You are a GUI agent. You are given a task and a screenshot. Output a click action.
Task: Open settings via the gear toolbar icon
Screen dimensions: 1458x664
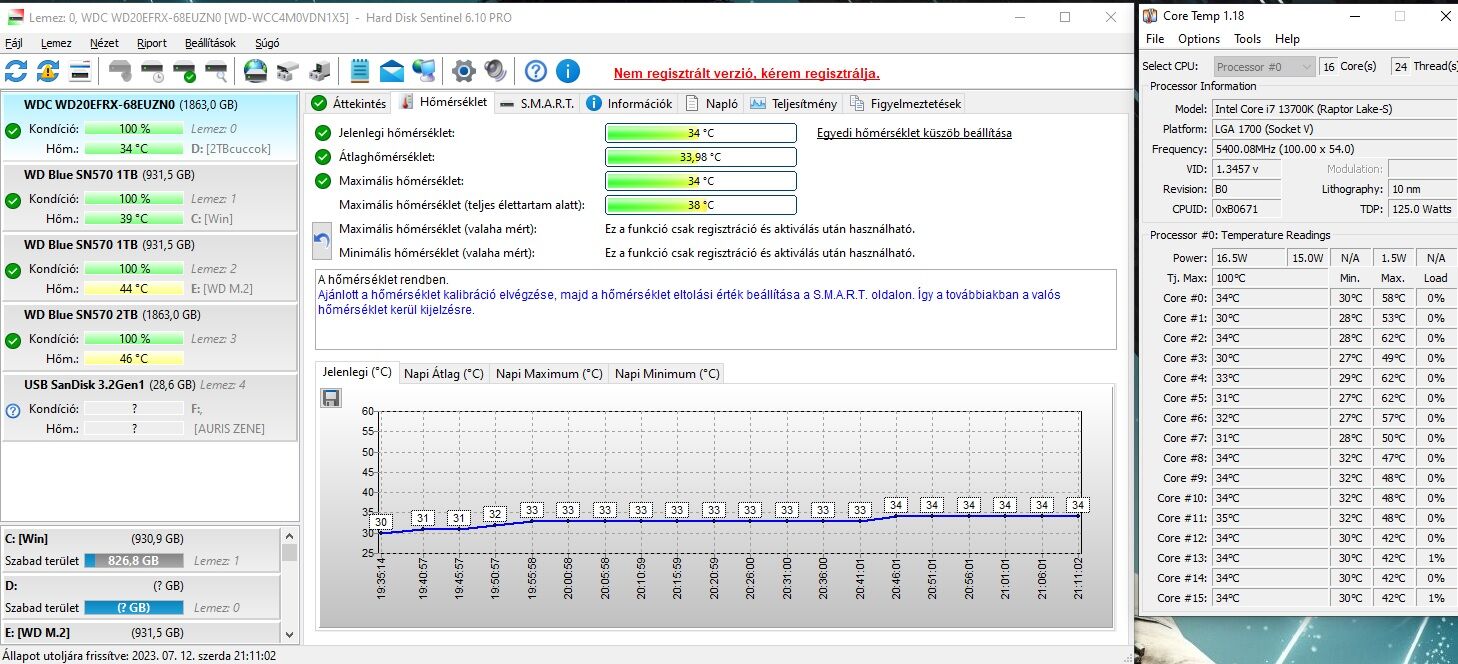click(x=463, y=71)
